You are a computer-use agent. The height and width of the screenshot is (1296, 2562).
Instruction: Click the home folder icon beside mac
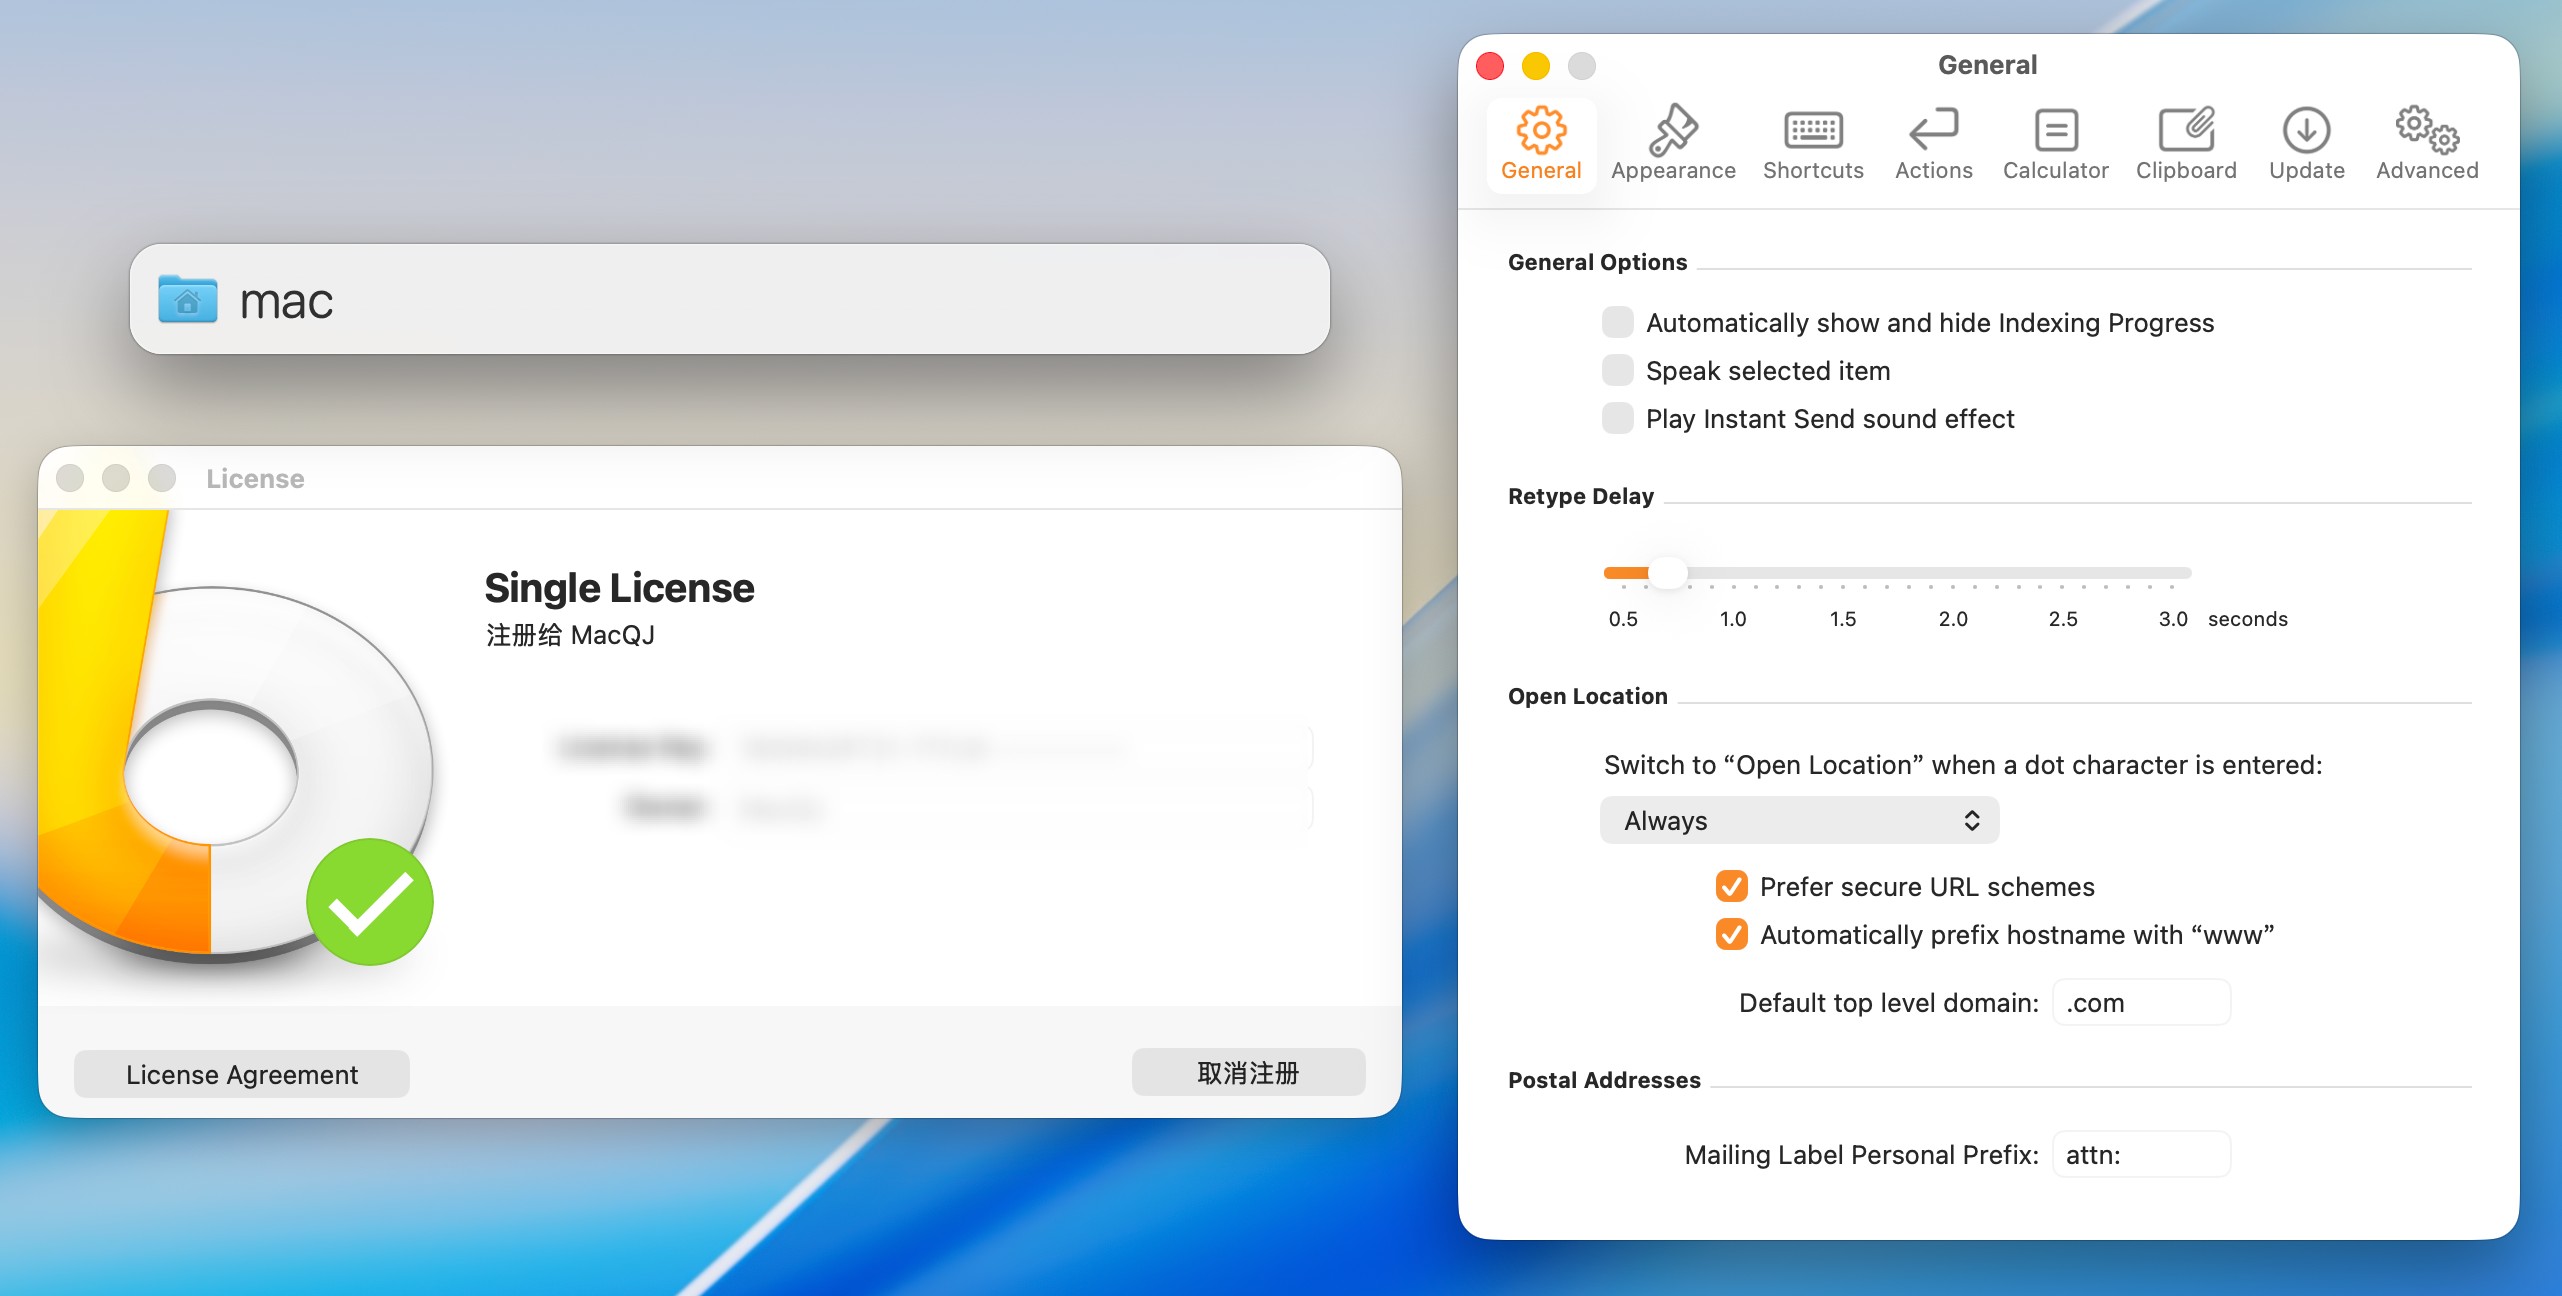click(x=188, y=300)
